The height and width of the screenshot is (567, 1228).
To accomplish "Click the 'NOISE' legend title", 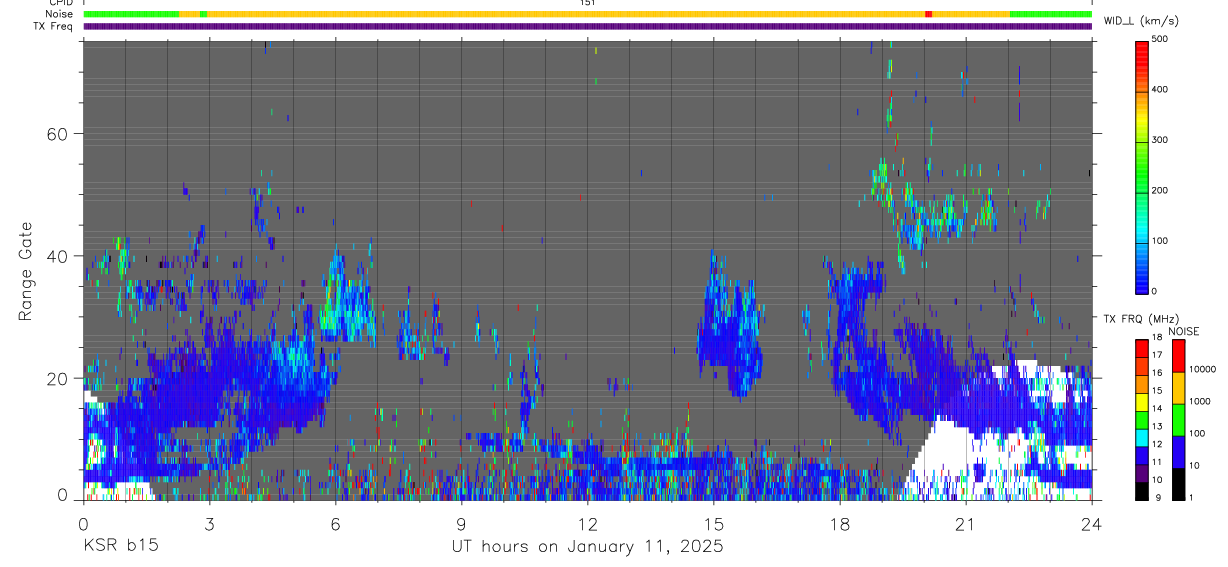I will [x=1183, y=331].
